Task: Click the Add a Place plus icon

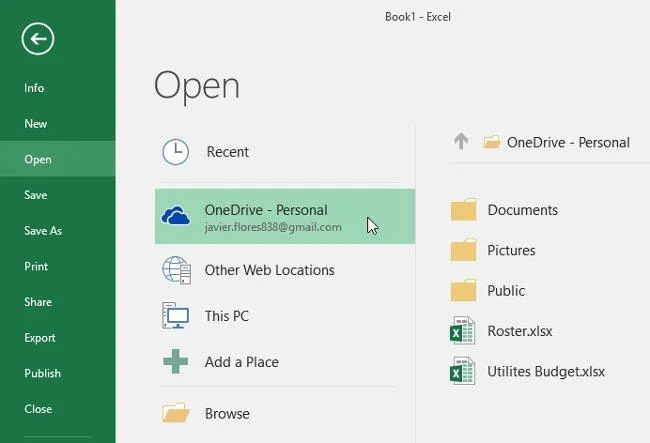Action: coord(176,361)
